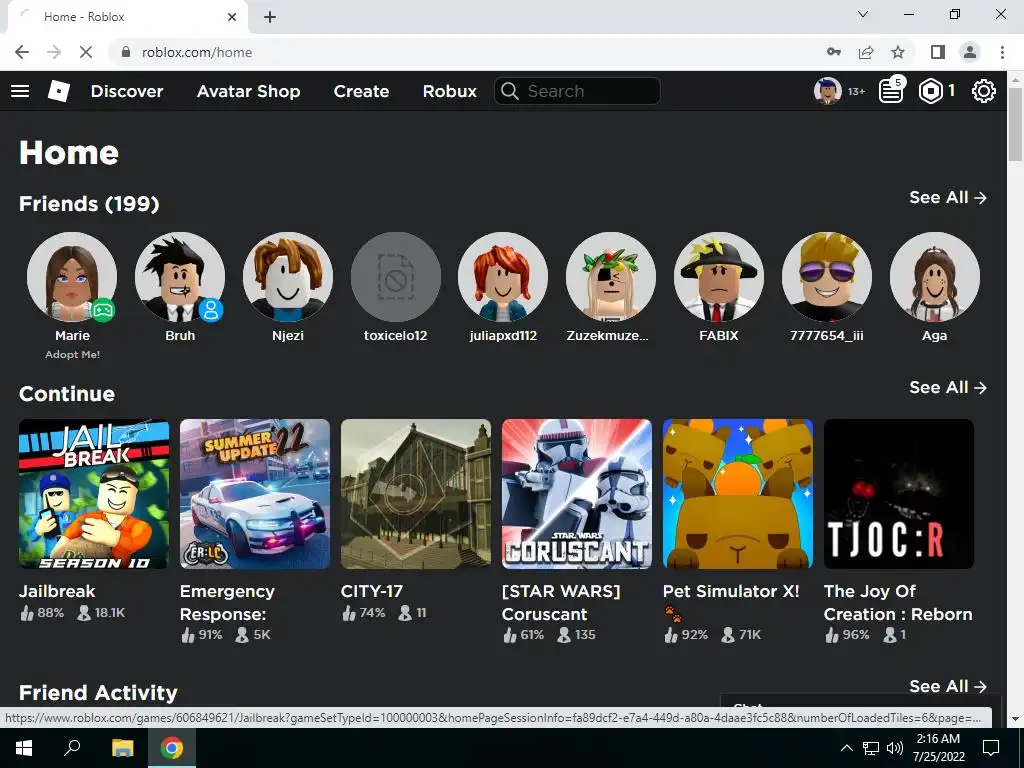Open the Jailbreak game tile
This screenshot has width=1024, height=768.
point(94,494)
